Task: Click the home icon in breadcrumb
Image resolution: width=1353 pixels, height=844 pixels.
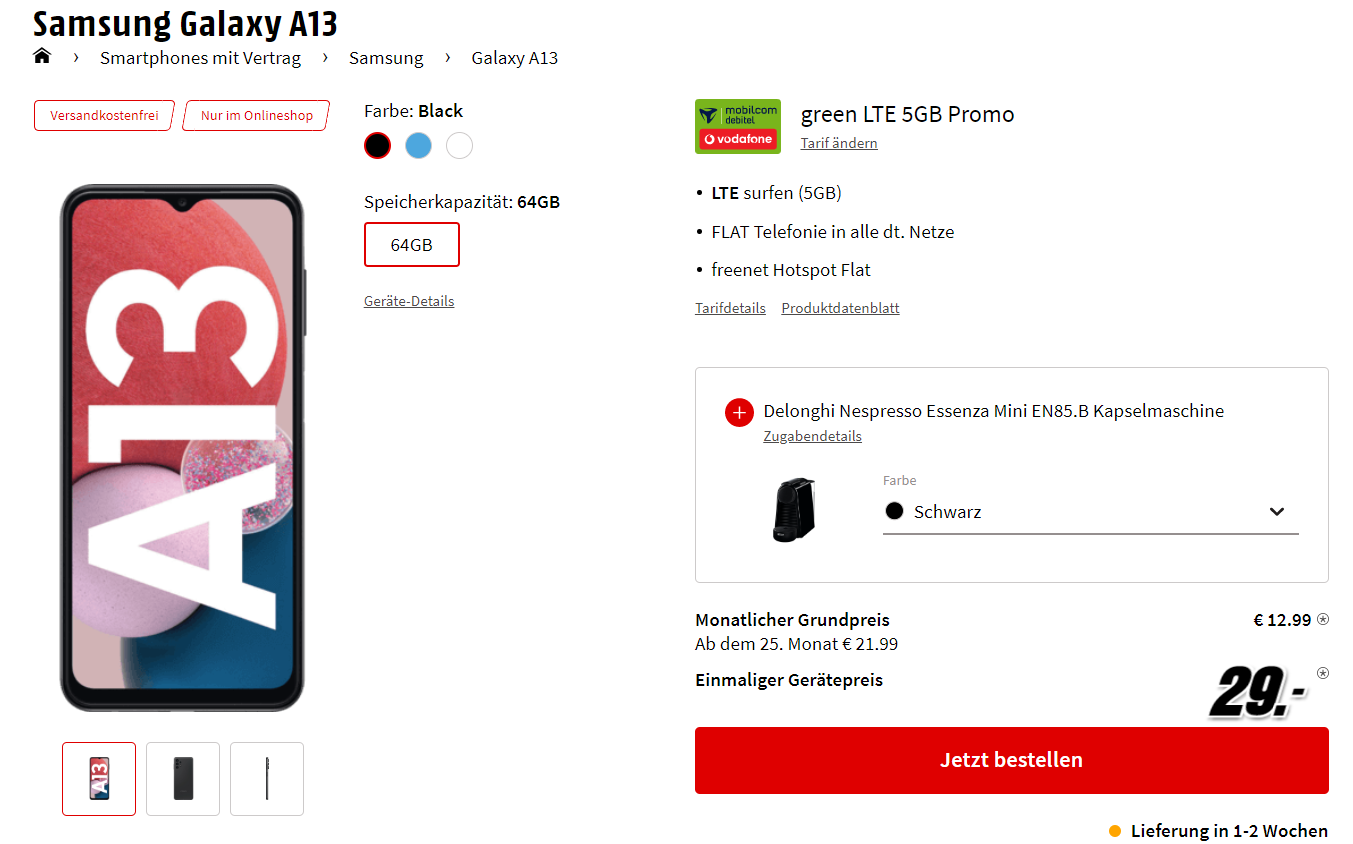Action: (42, 56)
